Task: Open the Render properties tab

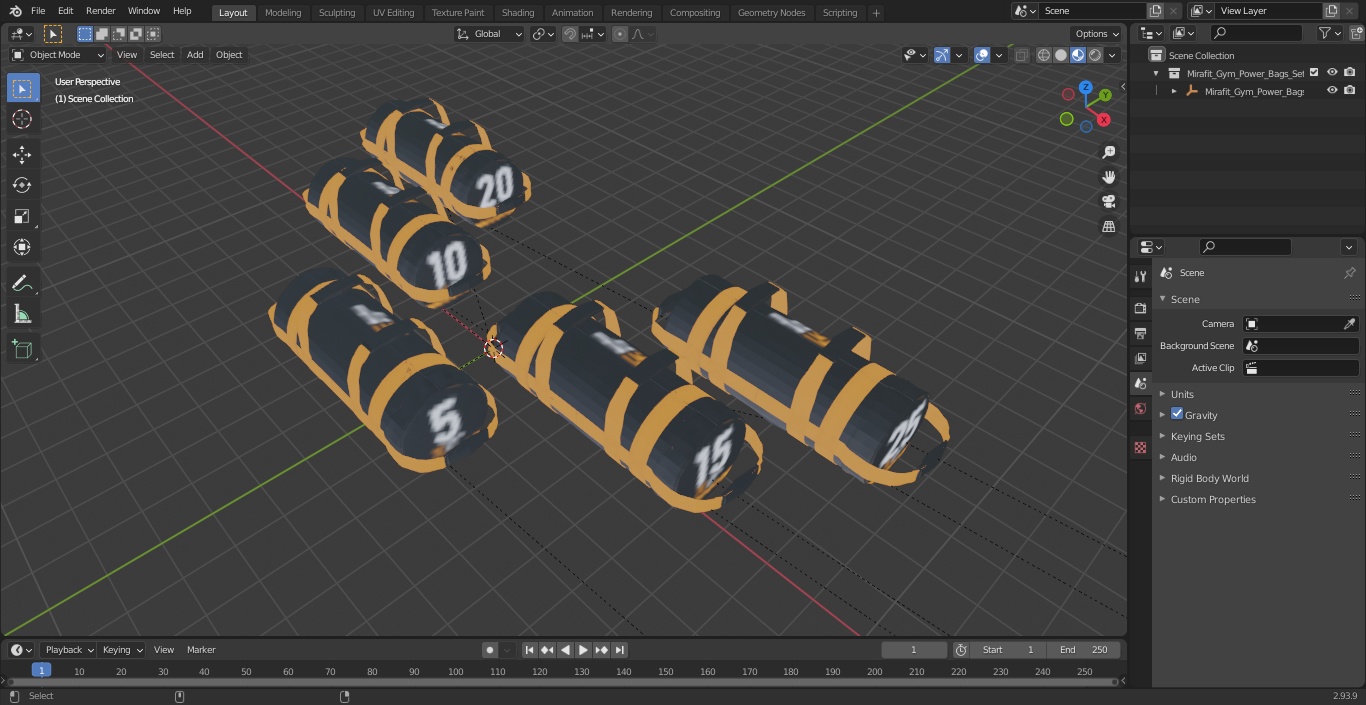Action: click(1140, 308)
